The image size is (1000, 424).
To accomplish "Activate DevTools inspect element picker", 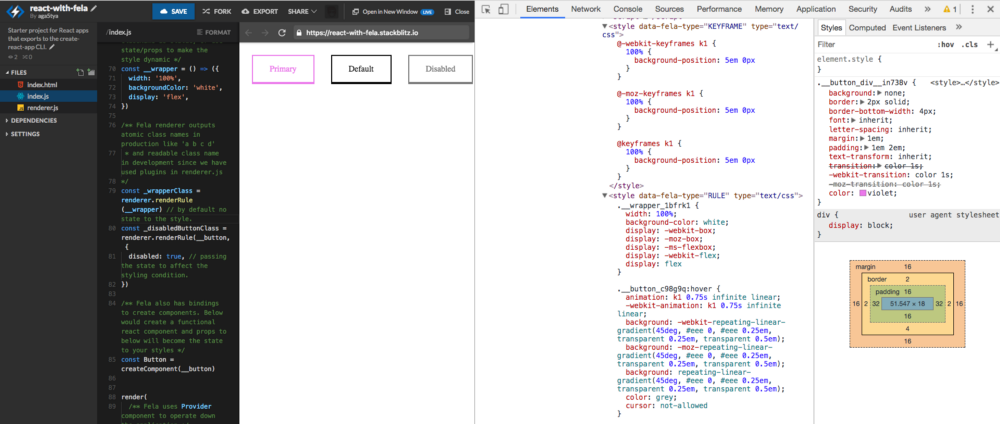I will pyautogui.click(x=486, y=9).
